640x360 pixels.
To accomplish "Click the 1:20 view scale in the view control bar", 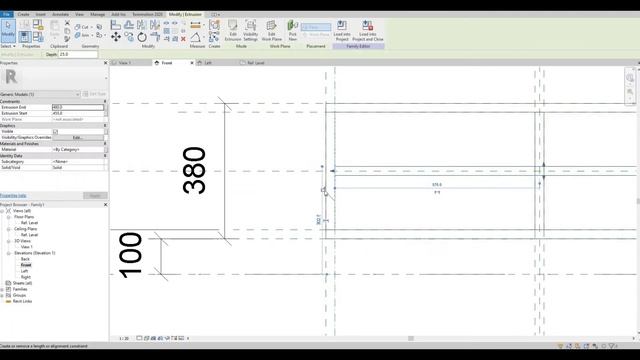I will tap(124, 338).
